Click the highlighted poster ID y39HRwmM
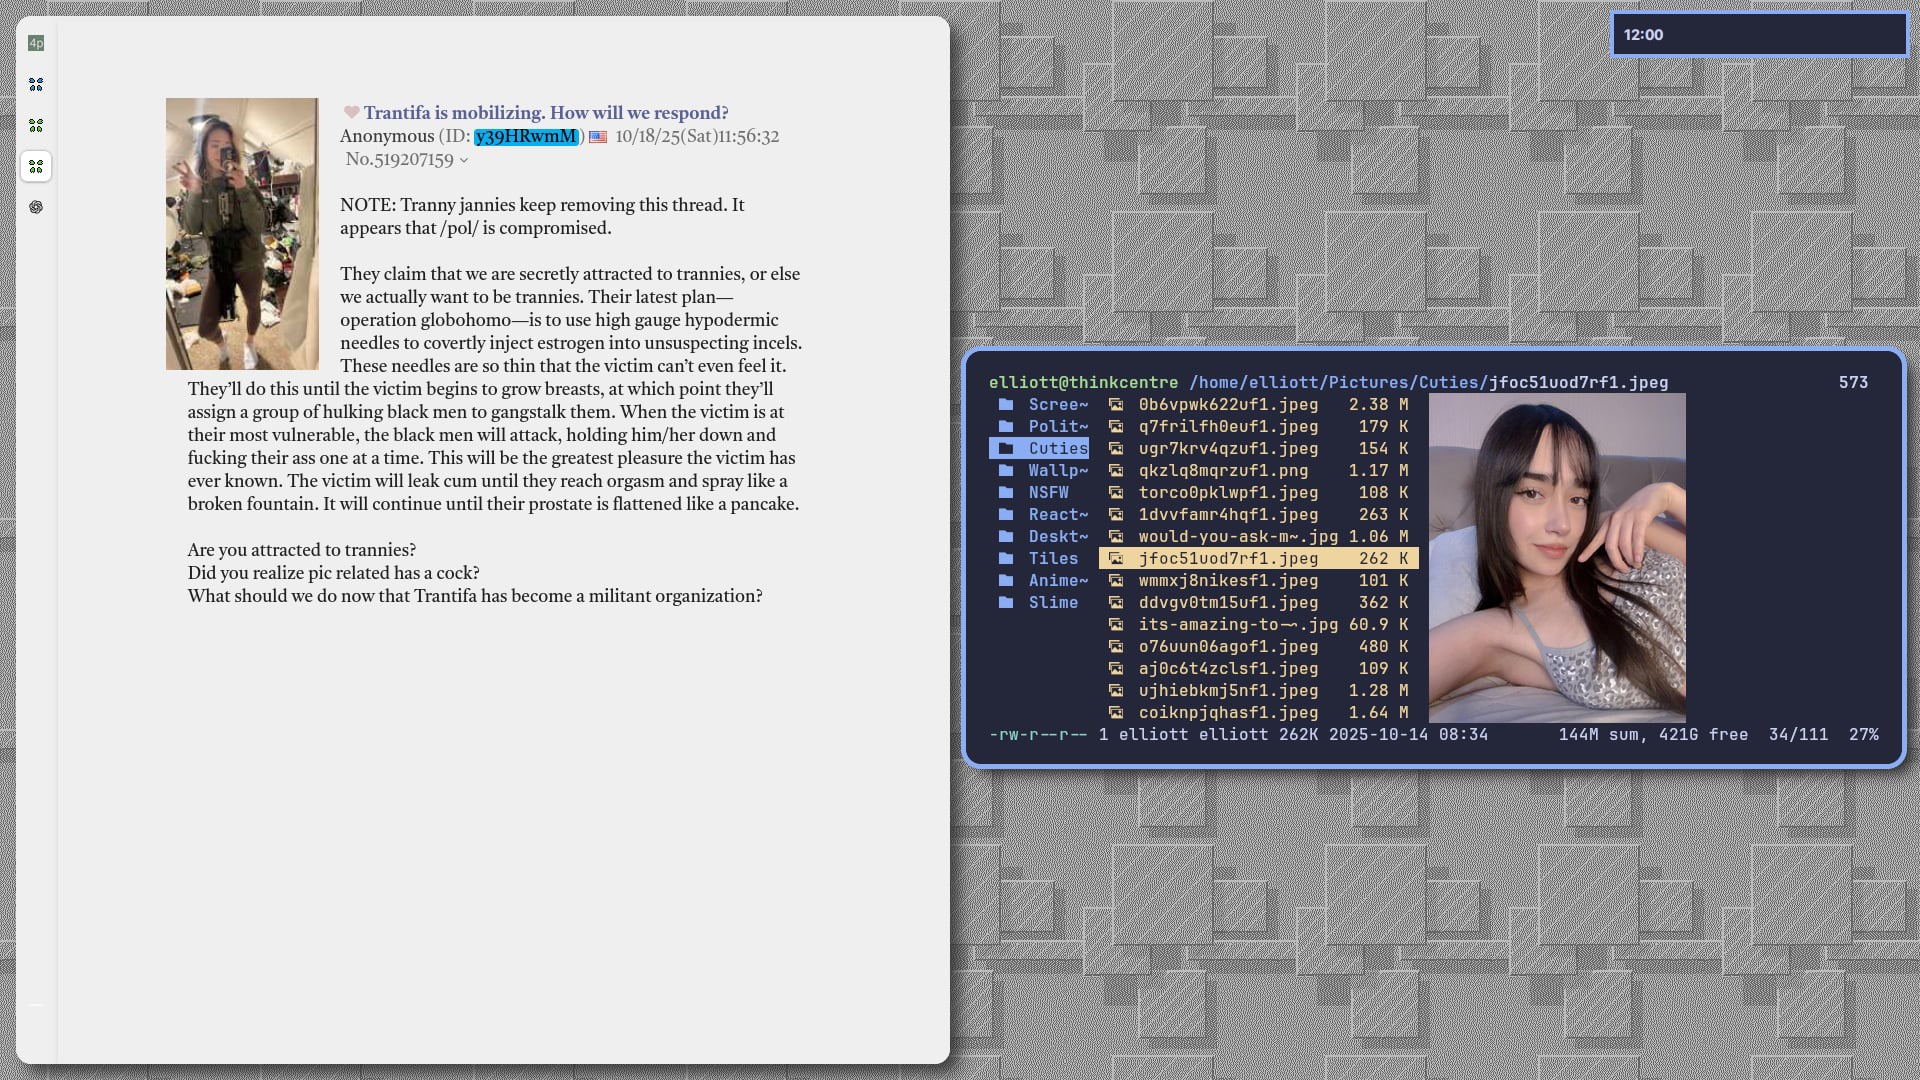This screenshot has width=1920, height=1080. pos(526,137)
